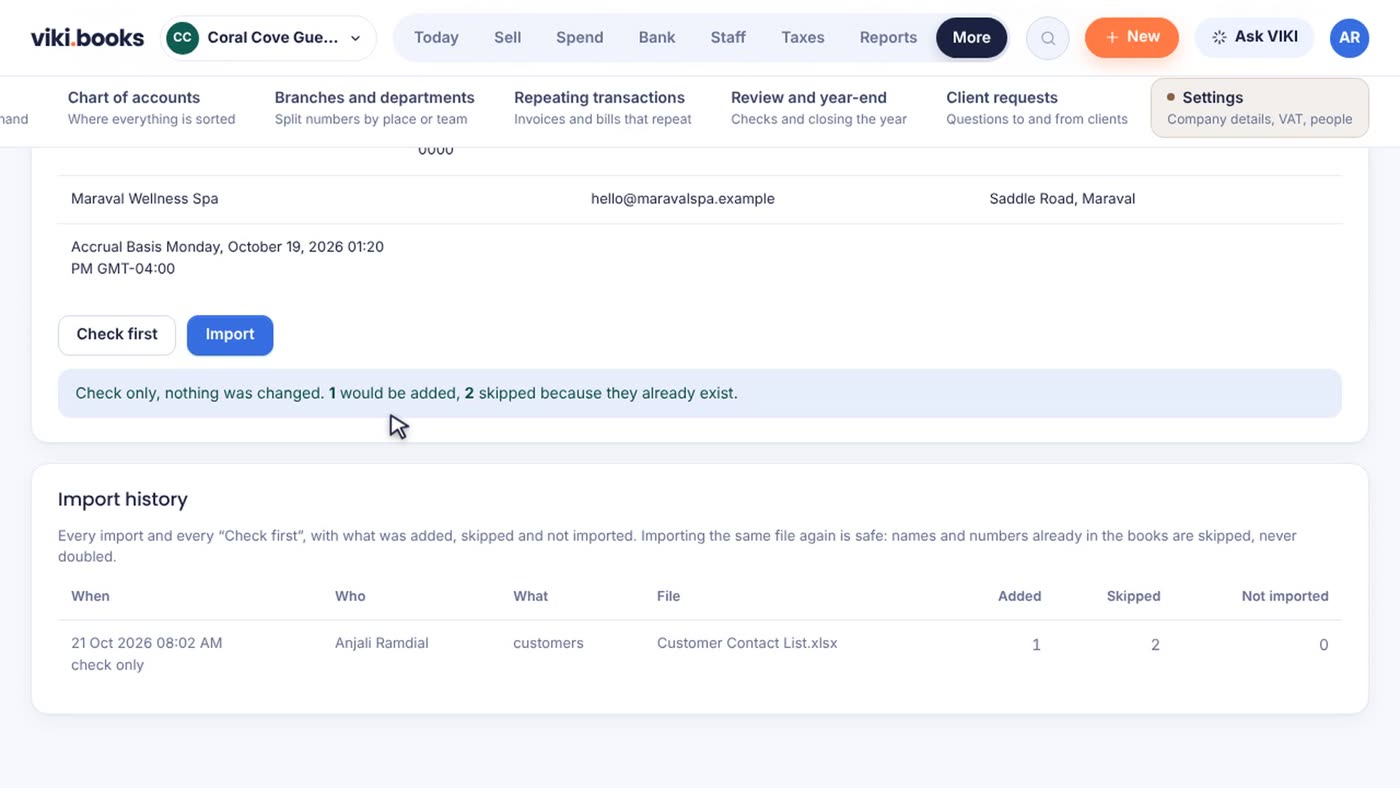
Task: Open the Today tab
Action: point(436,38)
